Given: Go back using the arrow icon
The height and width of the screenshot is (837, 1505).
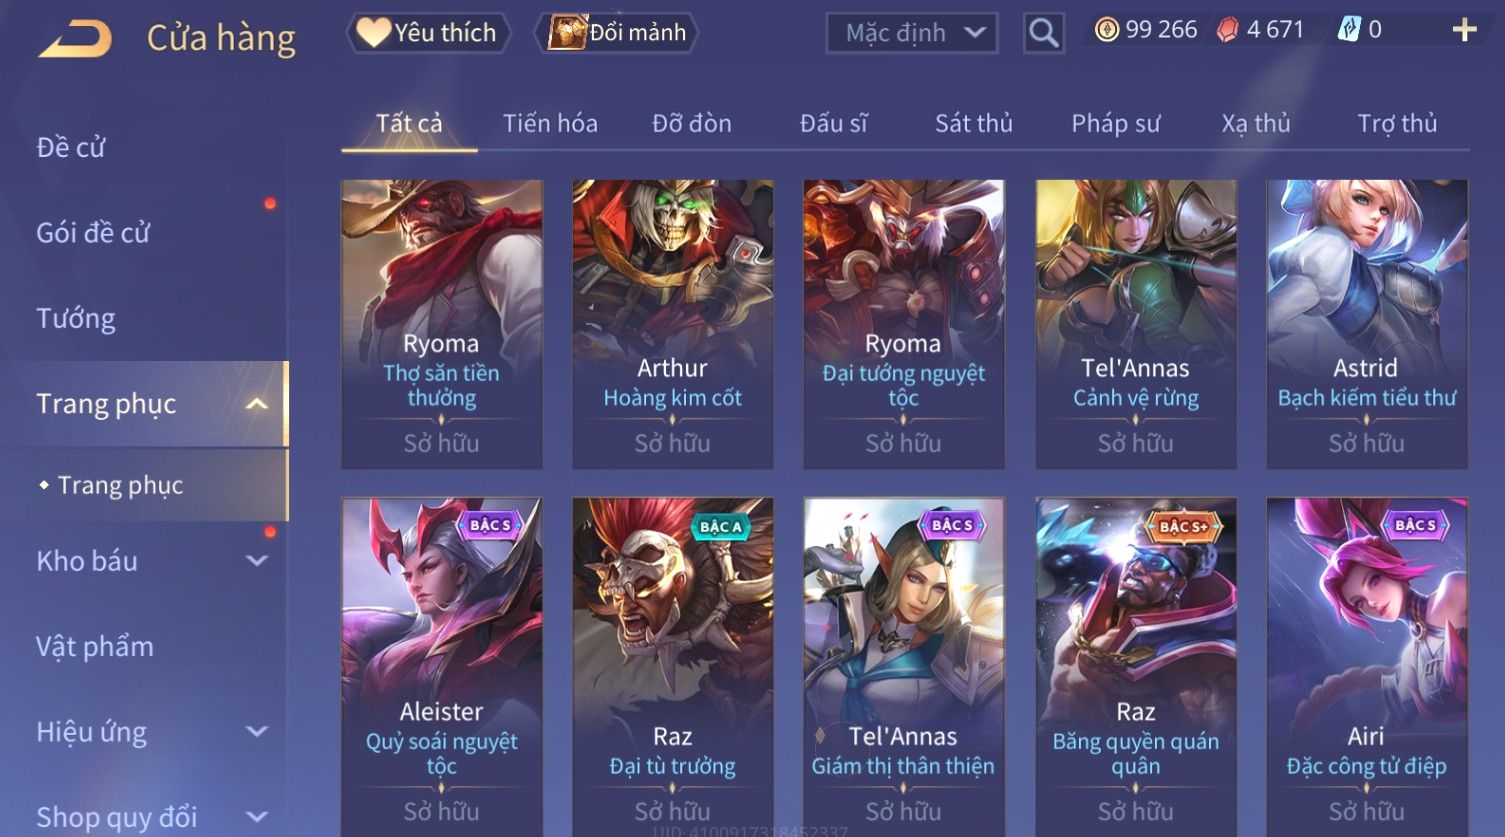Looking at the screenshot, I should (x=76, y=39).
